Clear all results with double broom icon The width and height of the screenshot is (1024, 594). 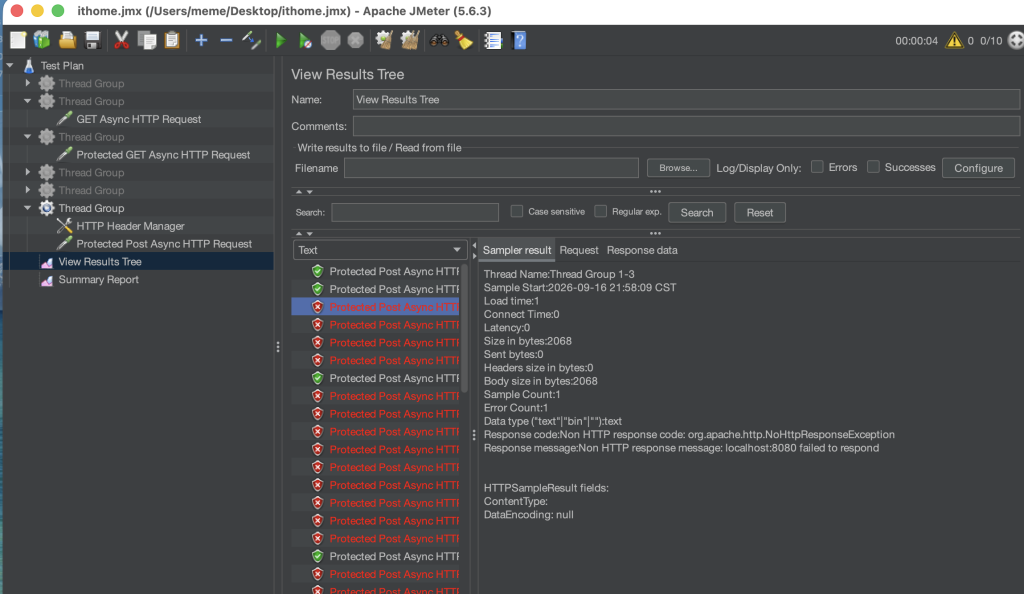click(409, 40)
